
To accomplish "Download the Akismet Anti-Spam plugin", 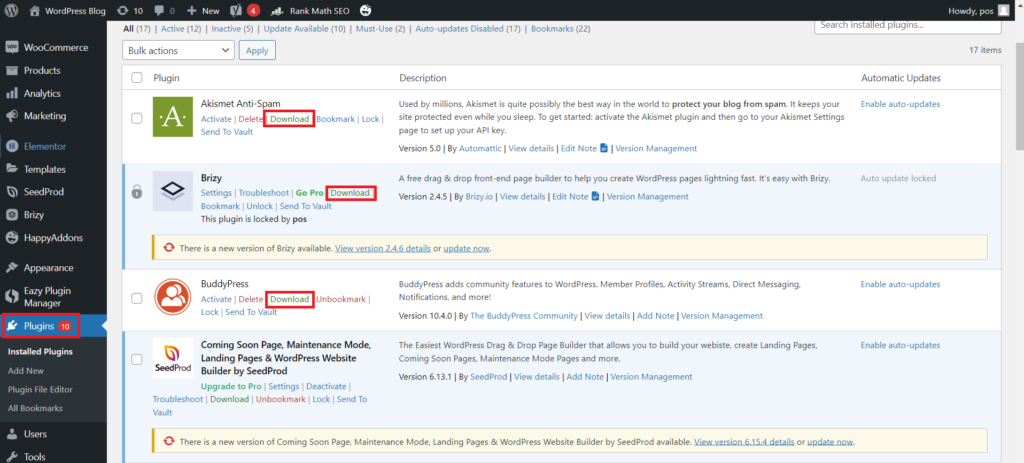I will pyautogui.click(x=289, y=119).
